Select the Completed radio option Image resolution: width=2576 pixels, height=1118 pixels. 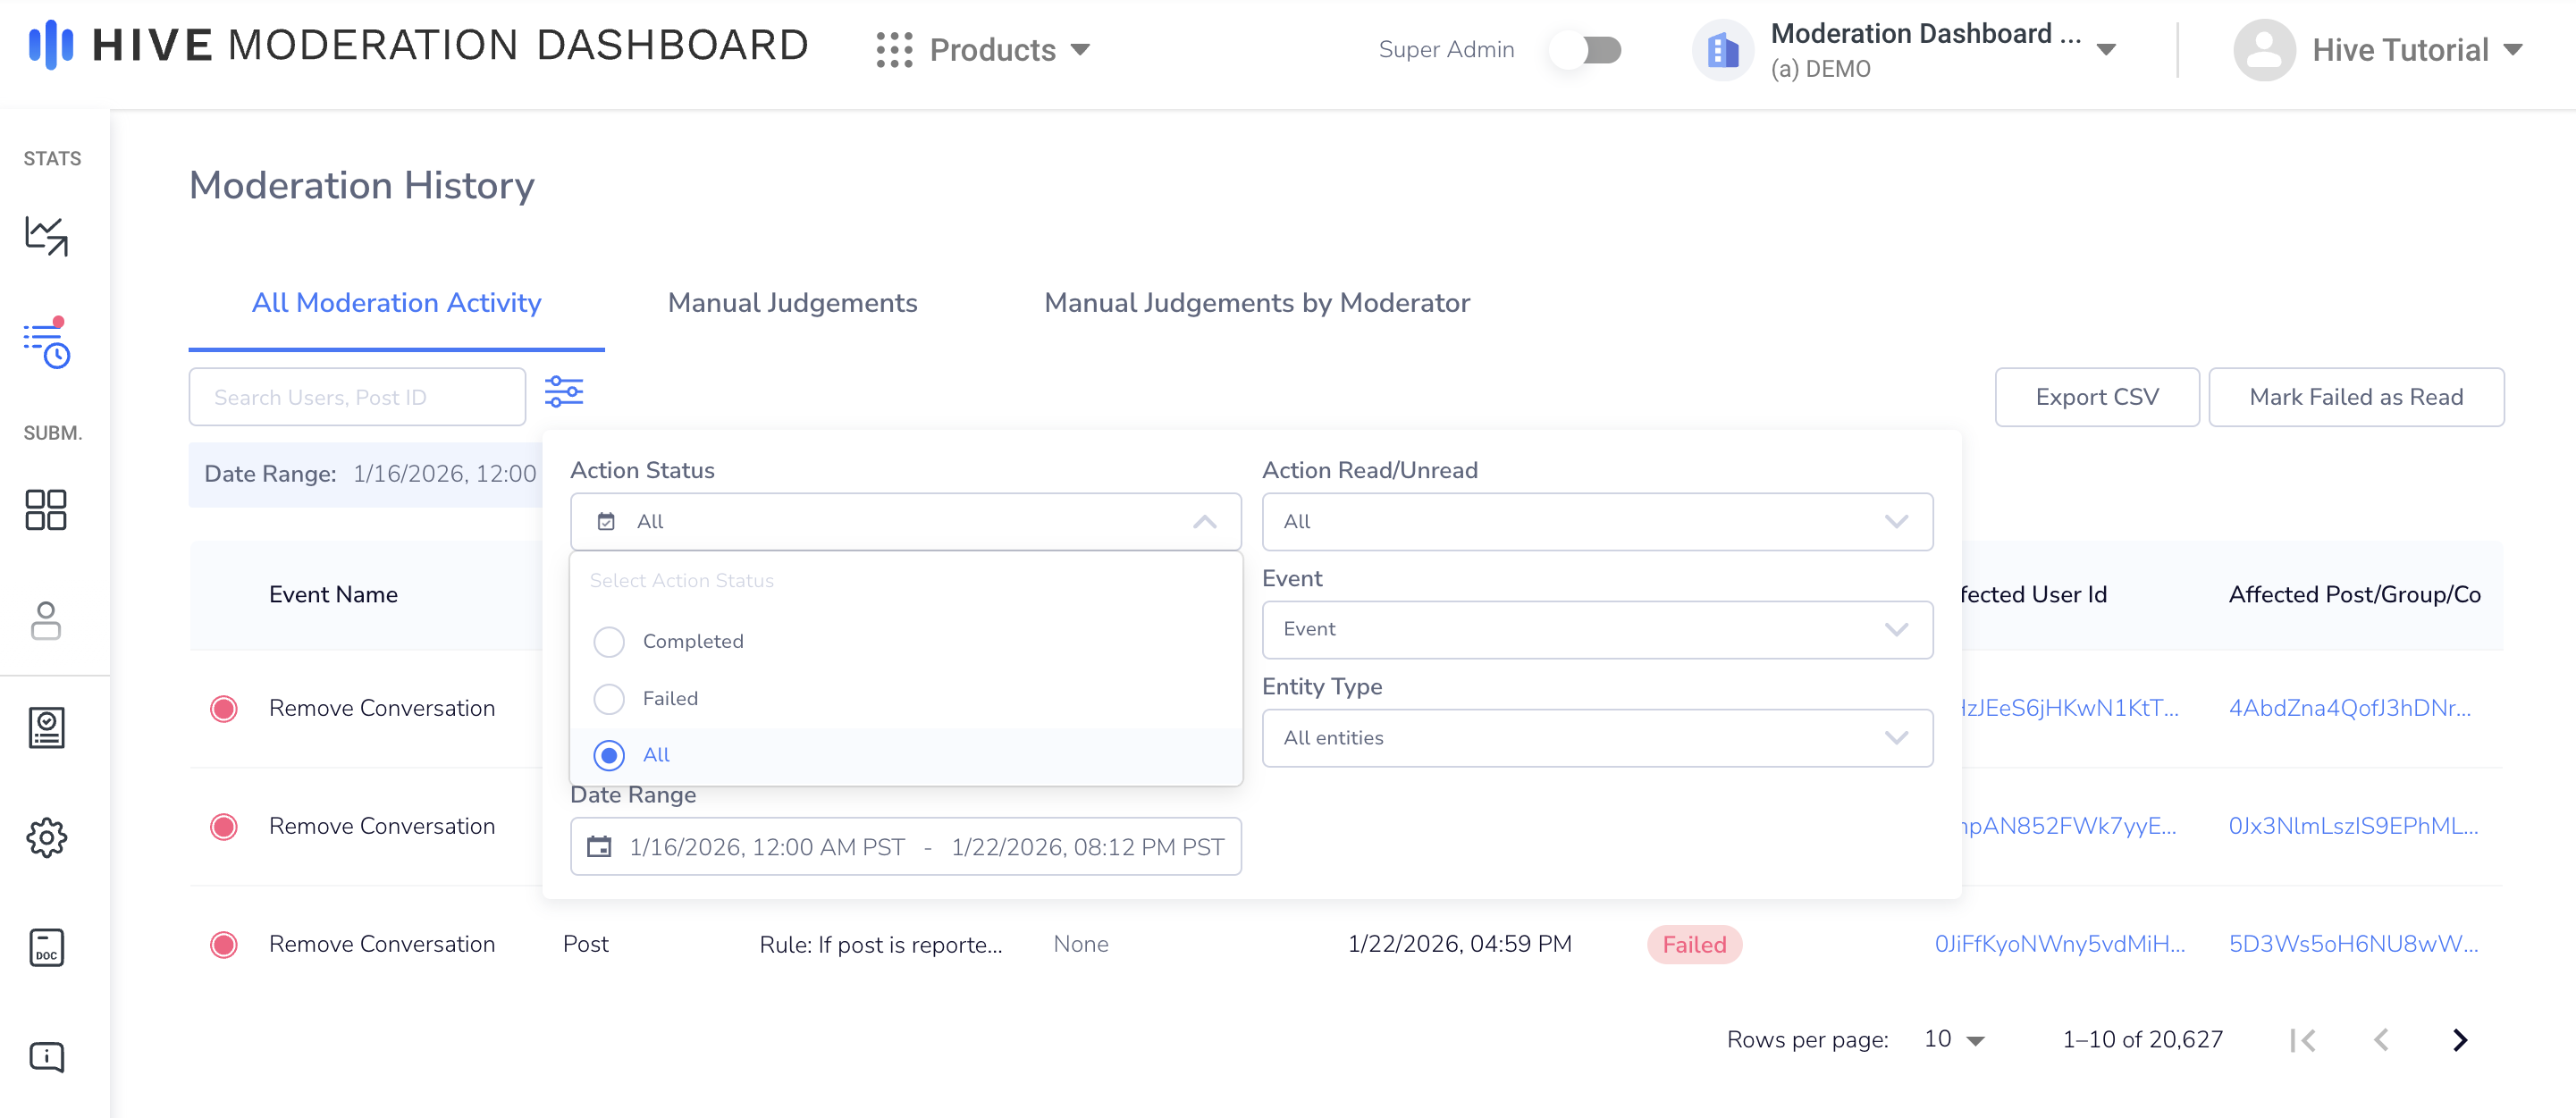[609, 642]
